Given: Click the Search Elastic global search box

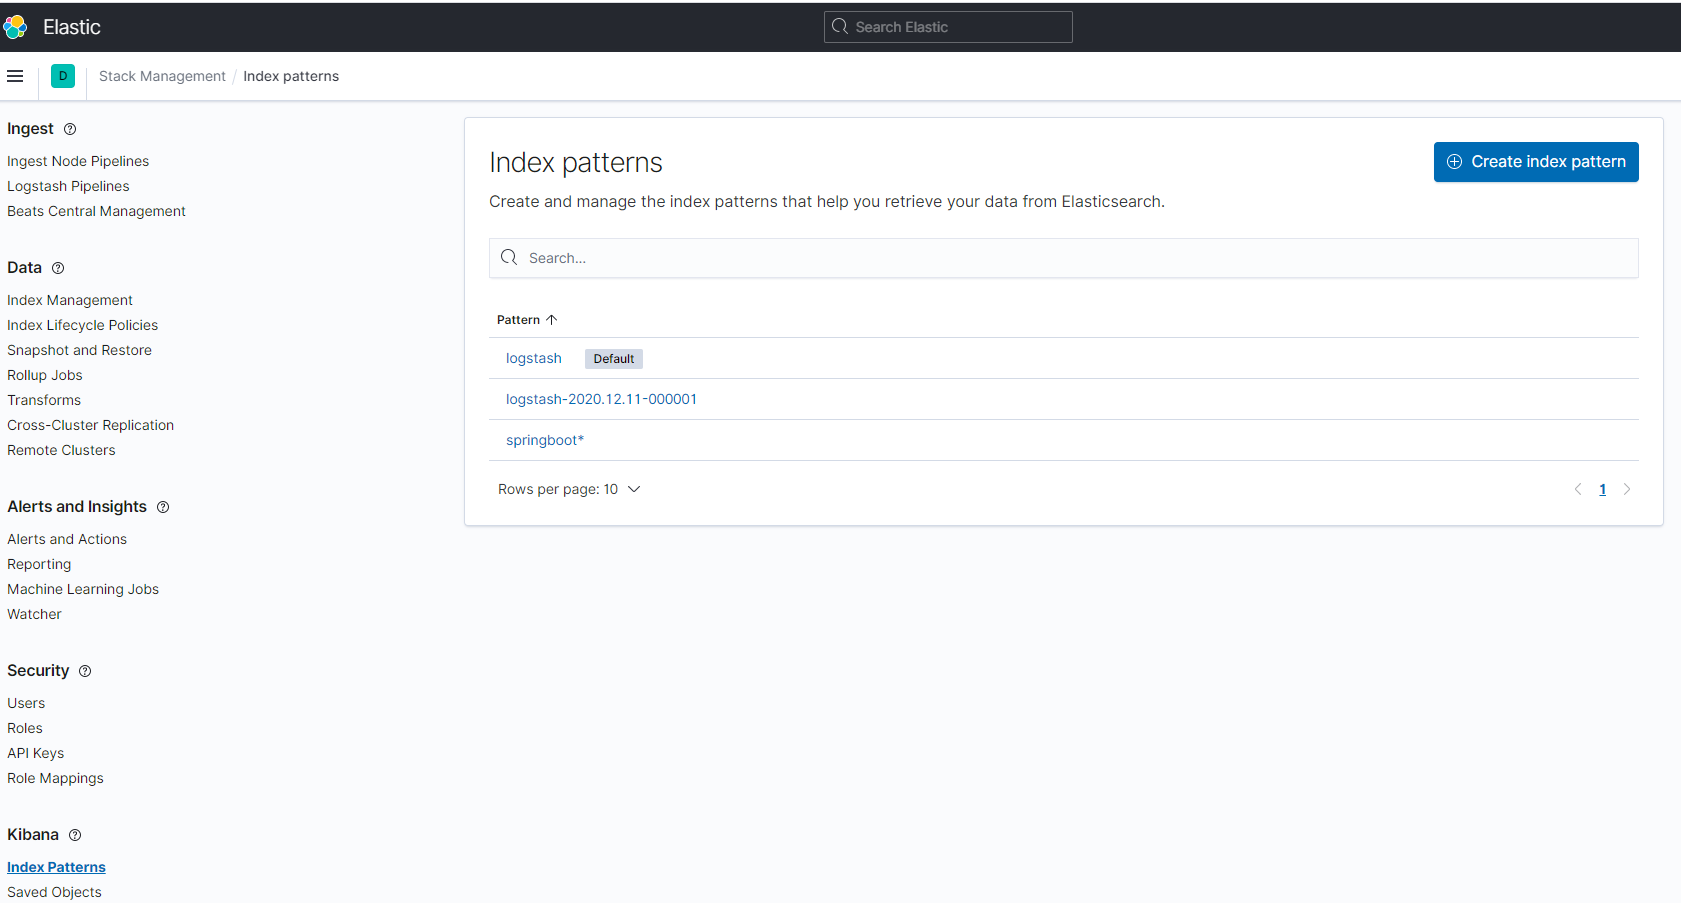Looking at the screenshot, I should point(948,27).
